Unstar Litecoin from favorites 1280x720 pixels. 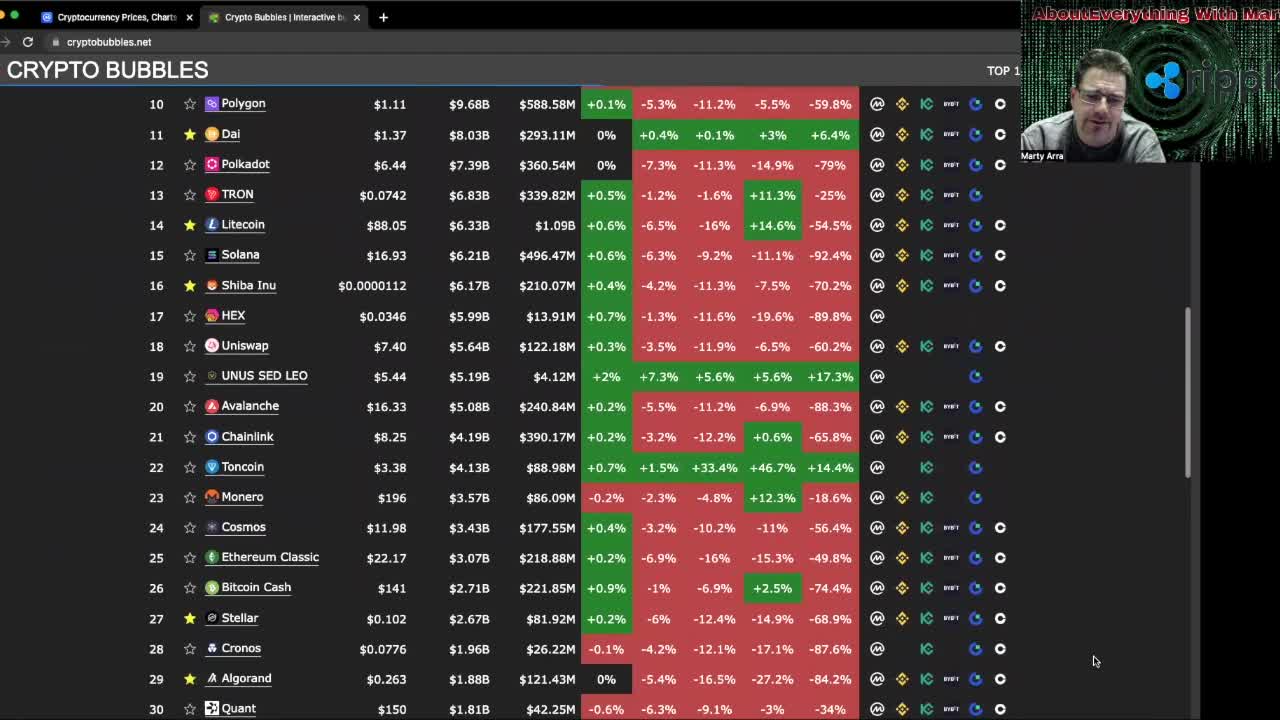pyautogui.click(x=190, y=225)
